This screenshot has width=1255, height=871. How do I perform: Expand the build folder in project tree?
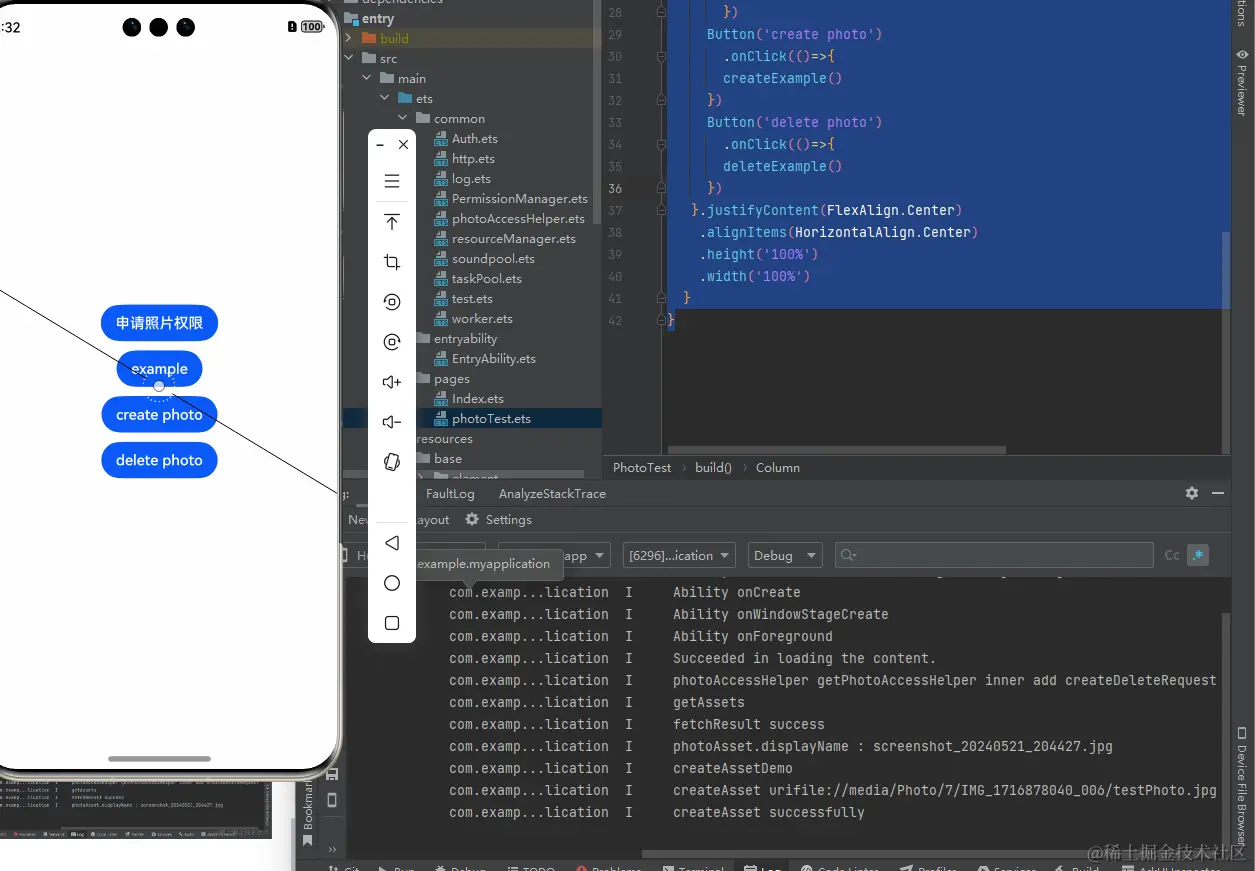click(349, 38)
